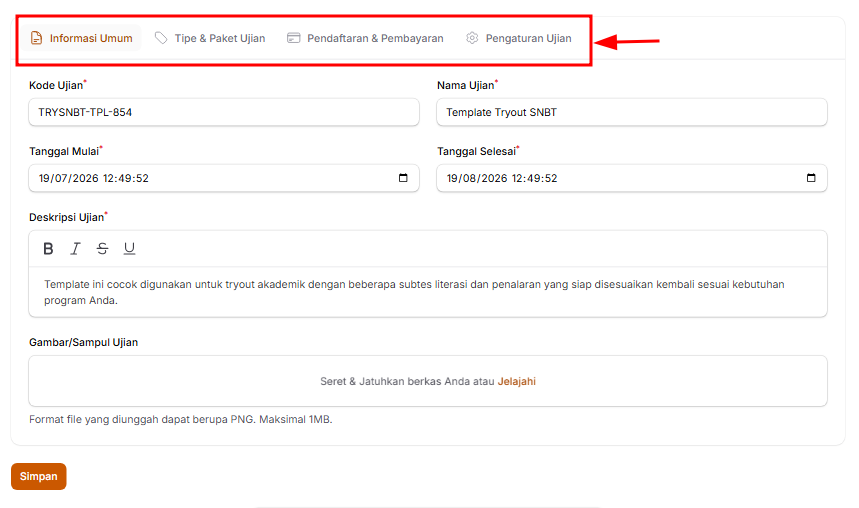Switch to Pendaftaran & Pembayaran tab
Viewport: 859px width, 508px height.
pyautogui.click(x=365, y=38)
